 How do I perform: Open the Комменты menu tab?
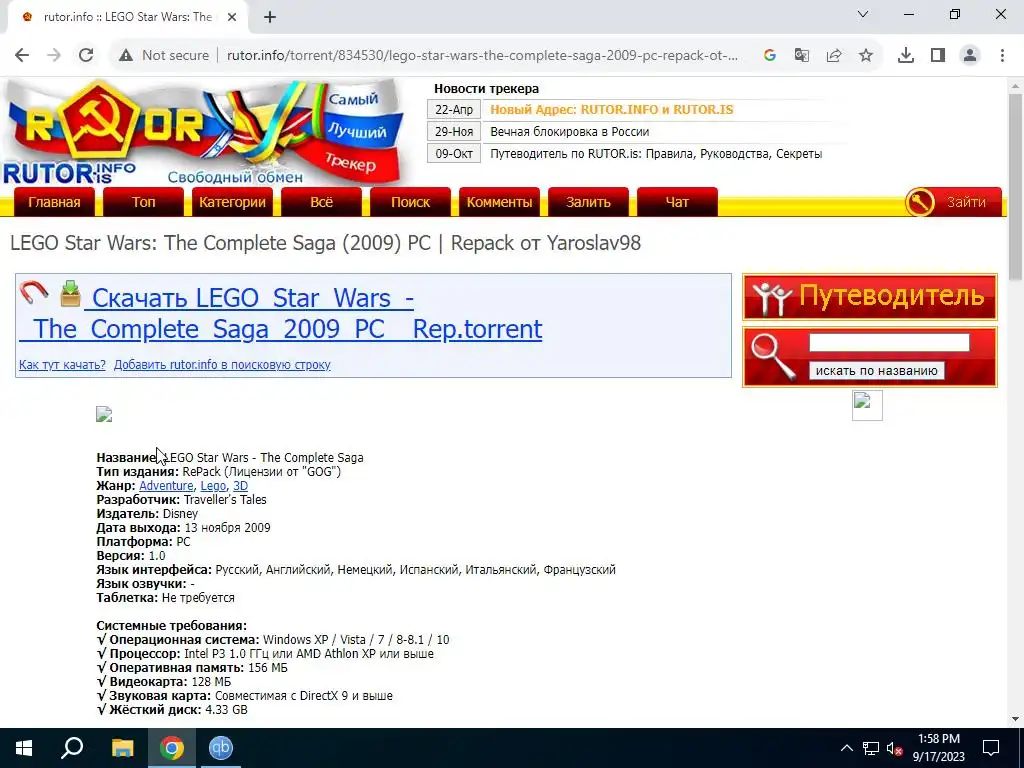[499, 202]
